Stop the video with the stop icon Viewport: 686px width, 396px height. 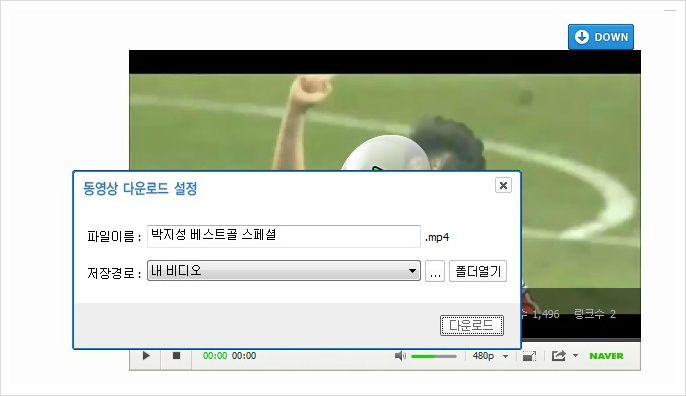(x=176, y=356)
